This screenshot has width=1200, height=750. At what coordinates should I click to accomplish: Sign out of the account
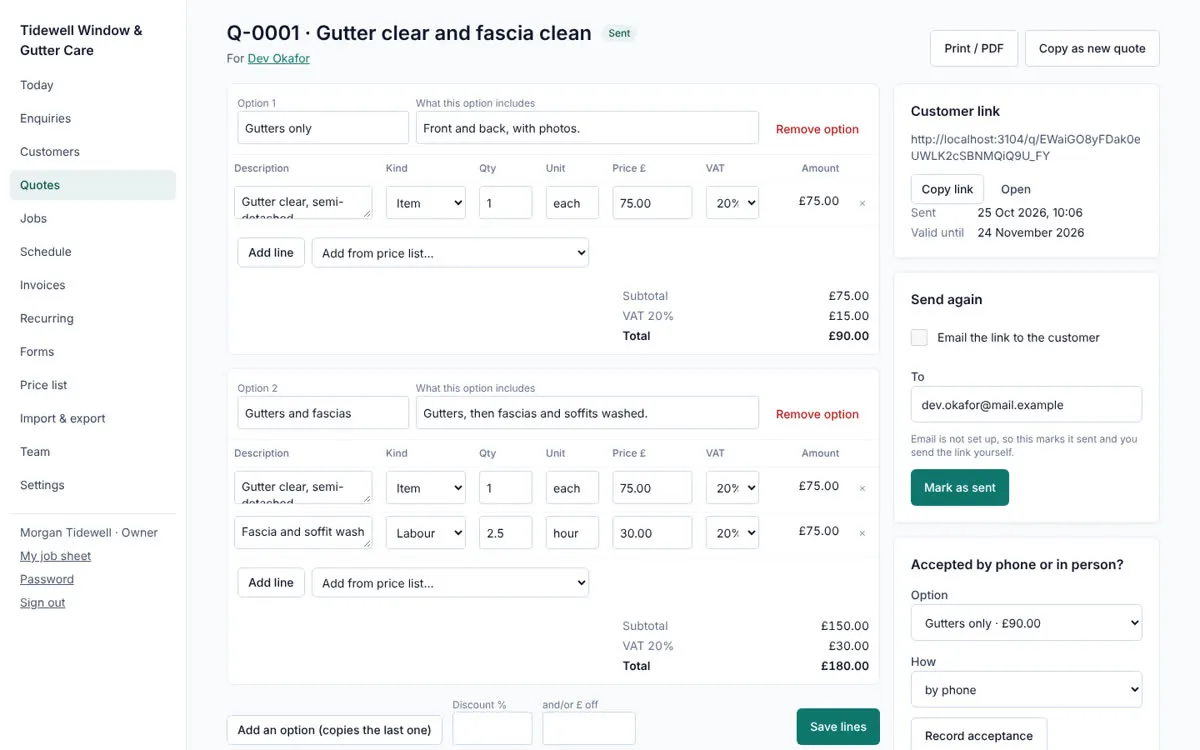[x=42, y=603]
